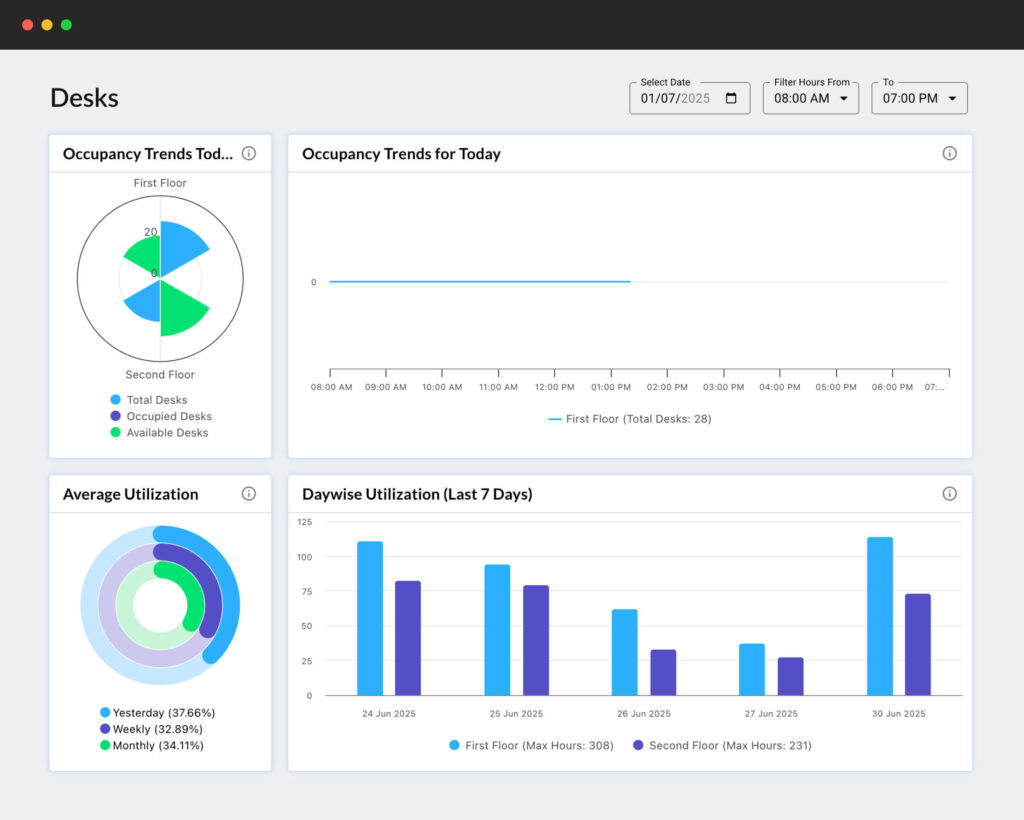This screenshot has width=1024, height=820.
Task: Click First Floor (Total Desks: 28) legend
Action: click(630, 419)
